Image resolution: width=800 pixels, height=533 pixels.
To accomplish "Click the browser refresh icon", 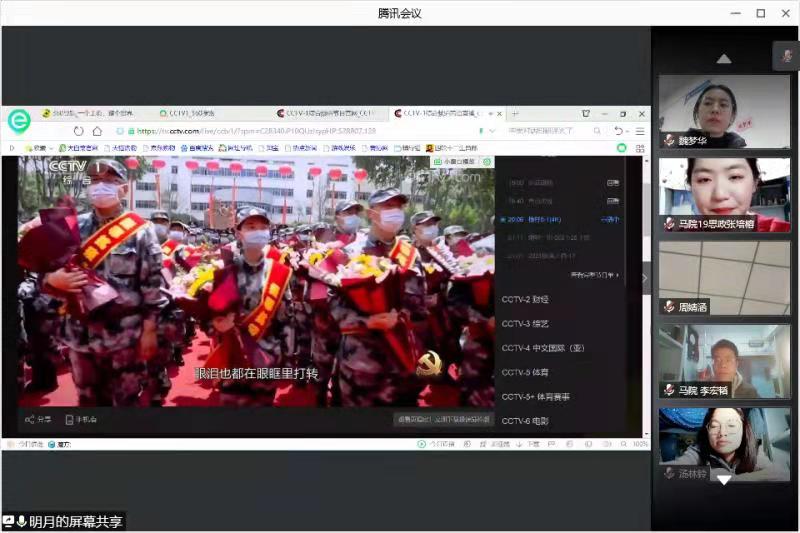I will [79, 131].
